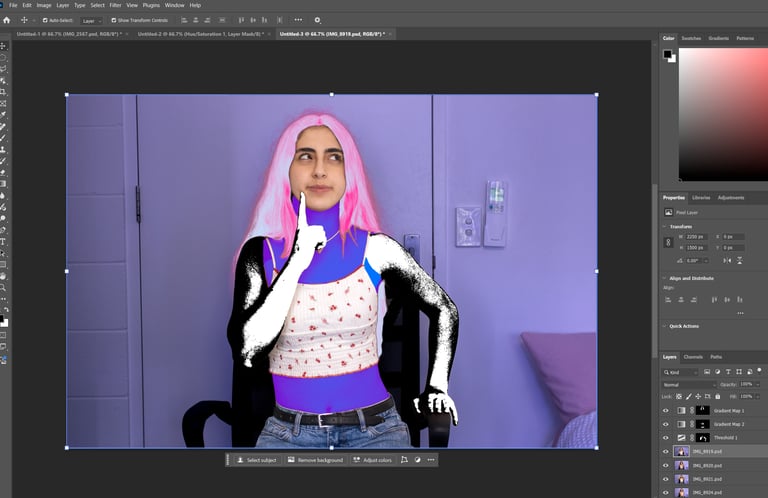The height and width of the screenshot is (498, 768).
Task: Select the Move tool in the toolbar
Action: coord(4,46)
